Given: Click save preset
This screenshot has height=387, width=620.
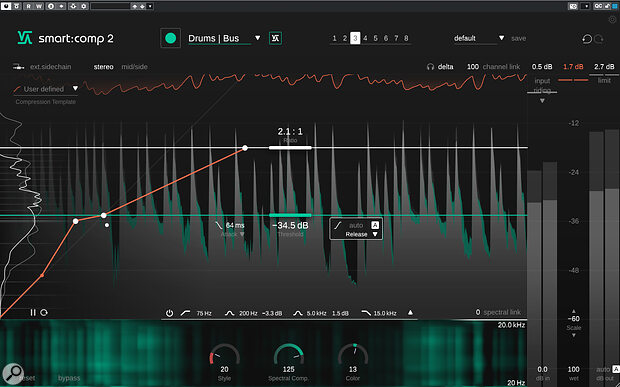Looking at the screenshot, I should pos(518,38).
